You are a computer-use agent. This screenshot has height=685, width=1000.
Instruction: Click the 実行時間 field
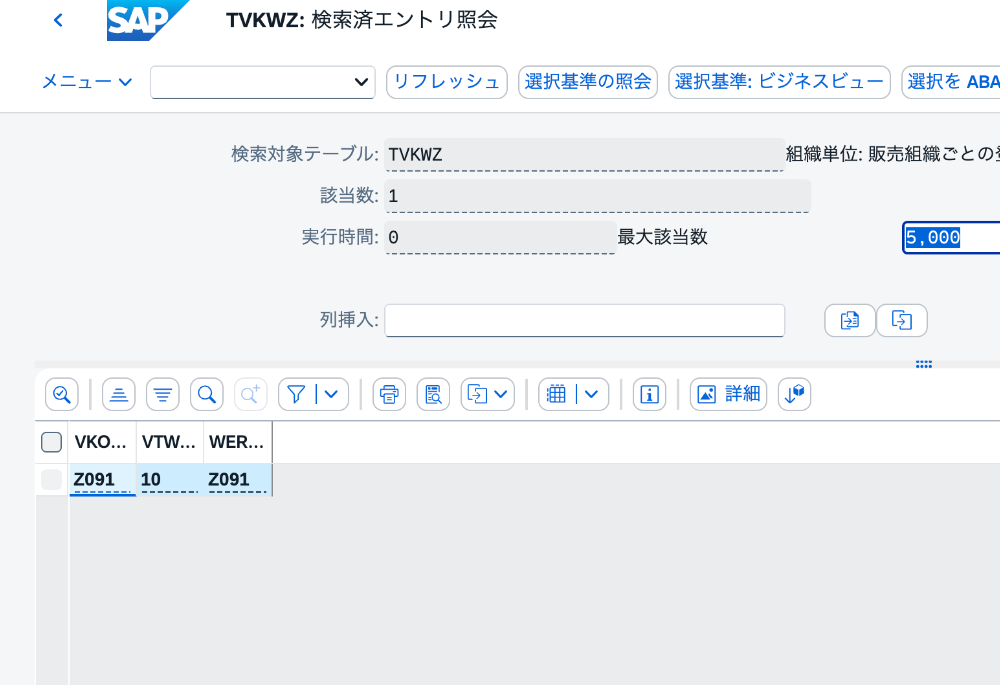500,237
